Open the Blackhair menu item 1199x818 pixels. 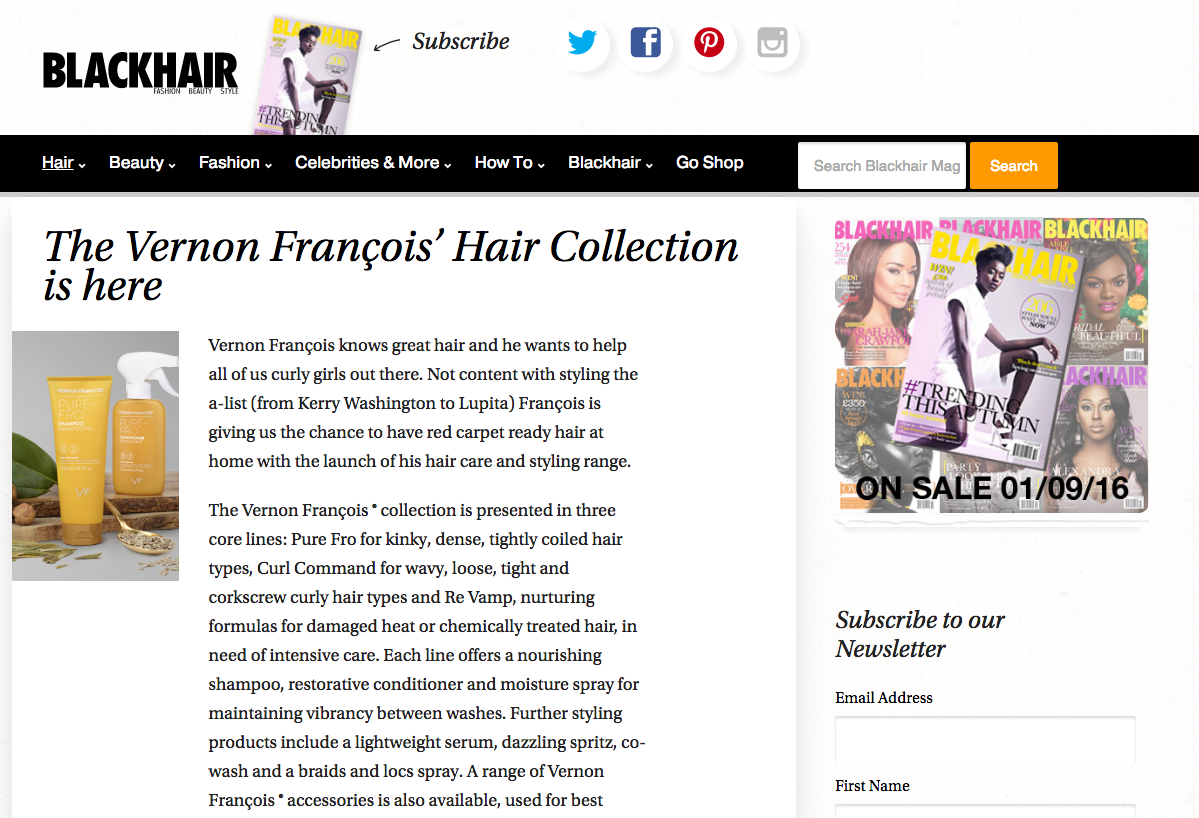click(x=610, y=163)
